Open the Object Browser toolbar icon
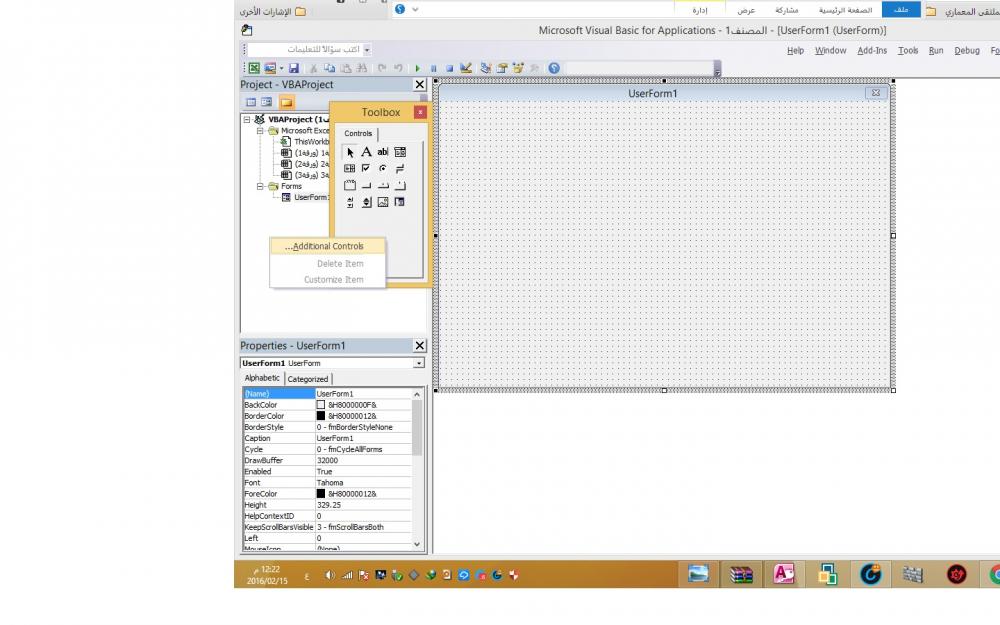1000x625 pixels. pos(518,68)
